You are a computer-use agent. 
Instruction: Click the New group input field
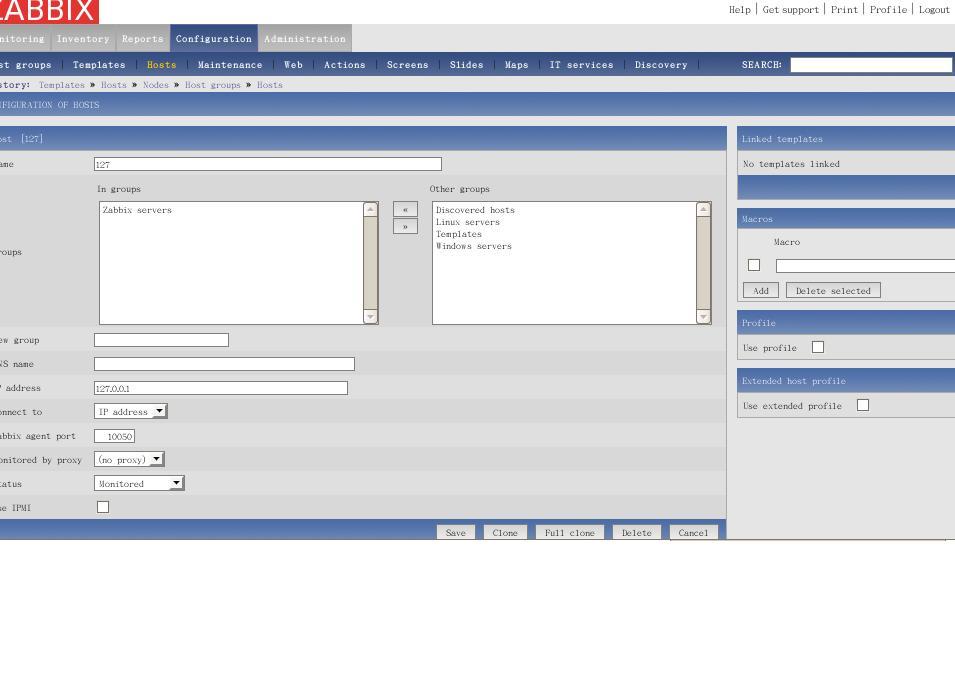(161, 340)
